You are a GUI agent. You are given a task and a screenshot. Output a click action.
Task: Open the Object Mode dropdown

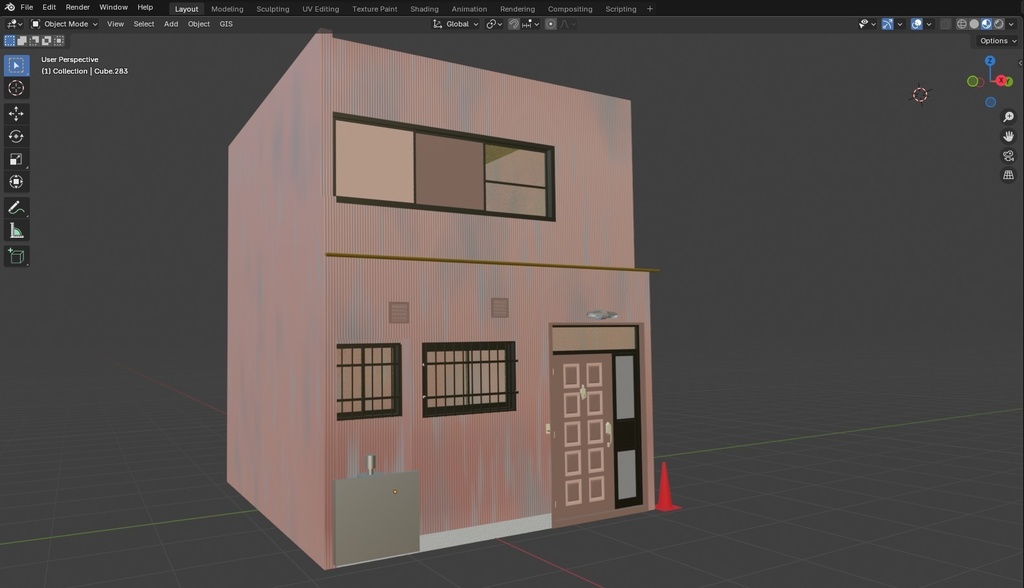(64, 24)
